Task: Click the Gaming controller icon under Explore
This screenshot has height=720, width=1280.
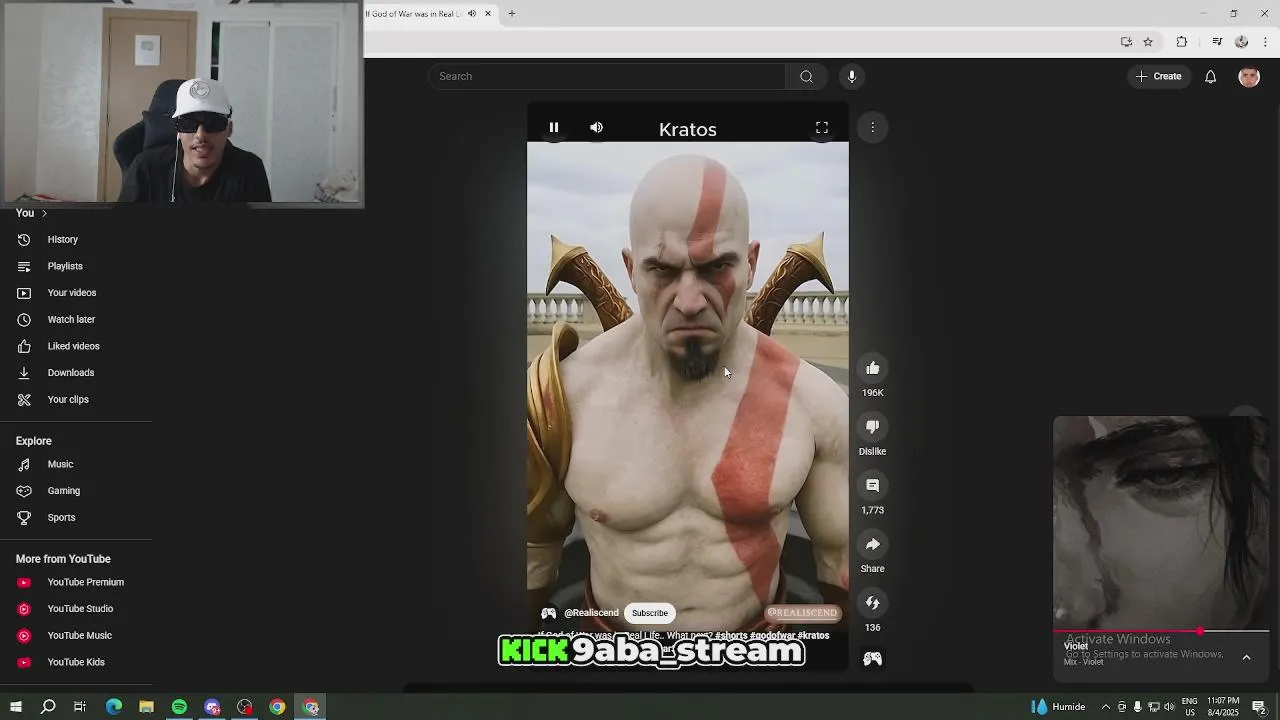Action: pos(24,491)
